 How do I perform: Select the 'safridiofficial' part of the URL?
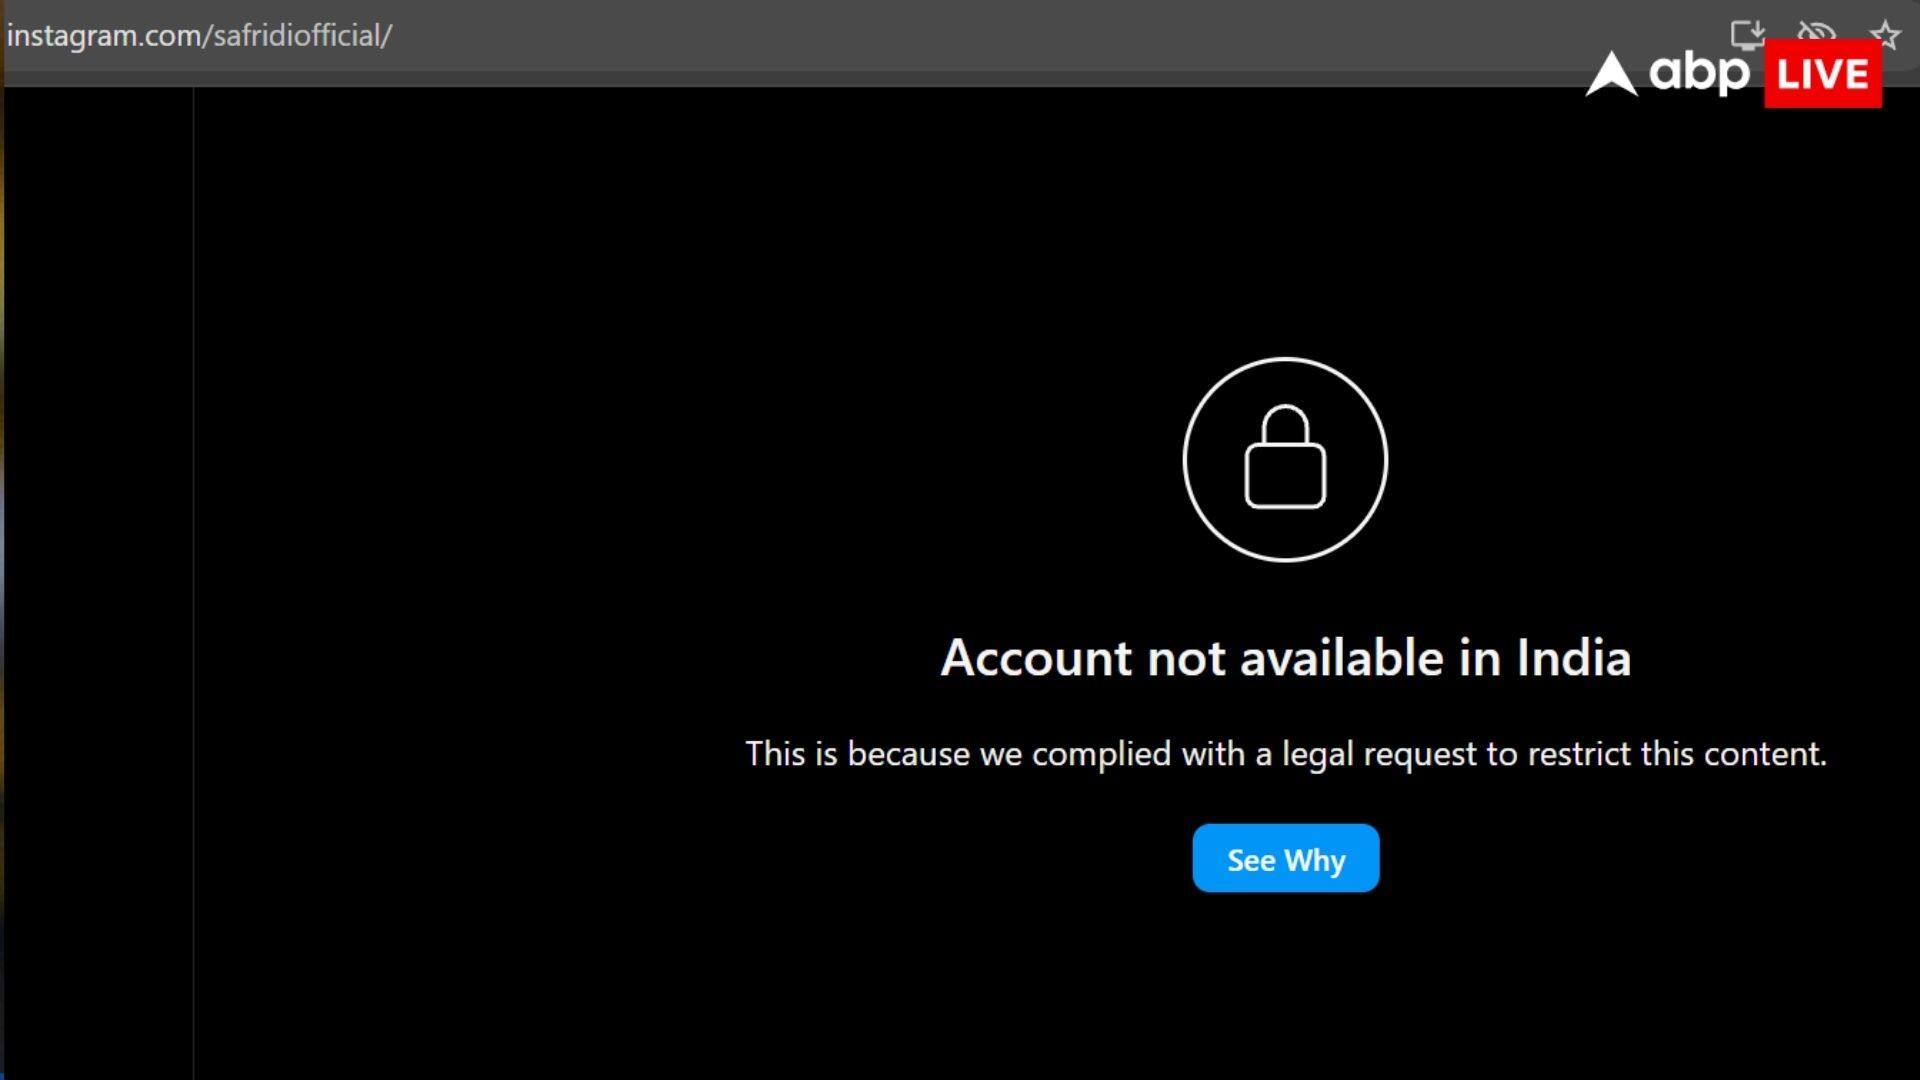point(297,36)
